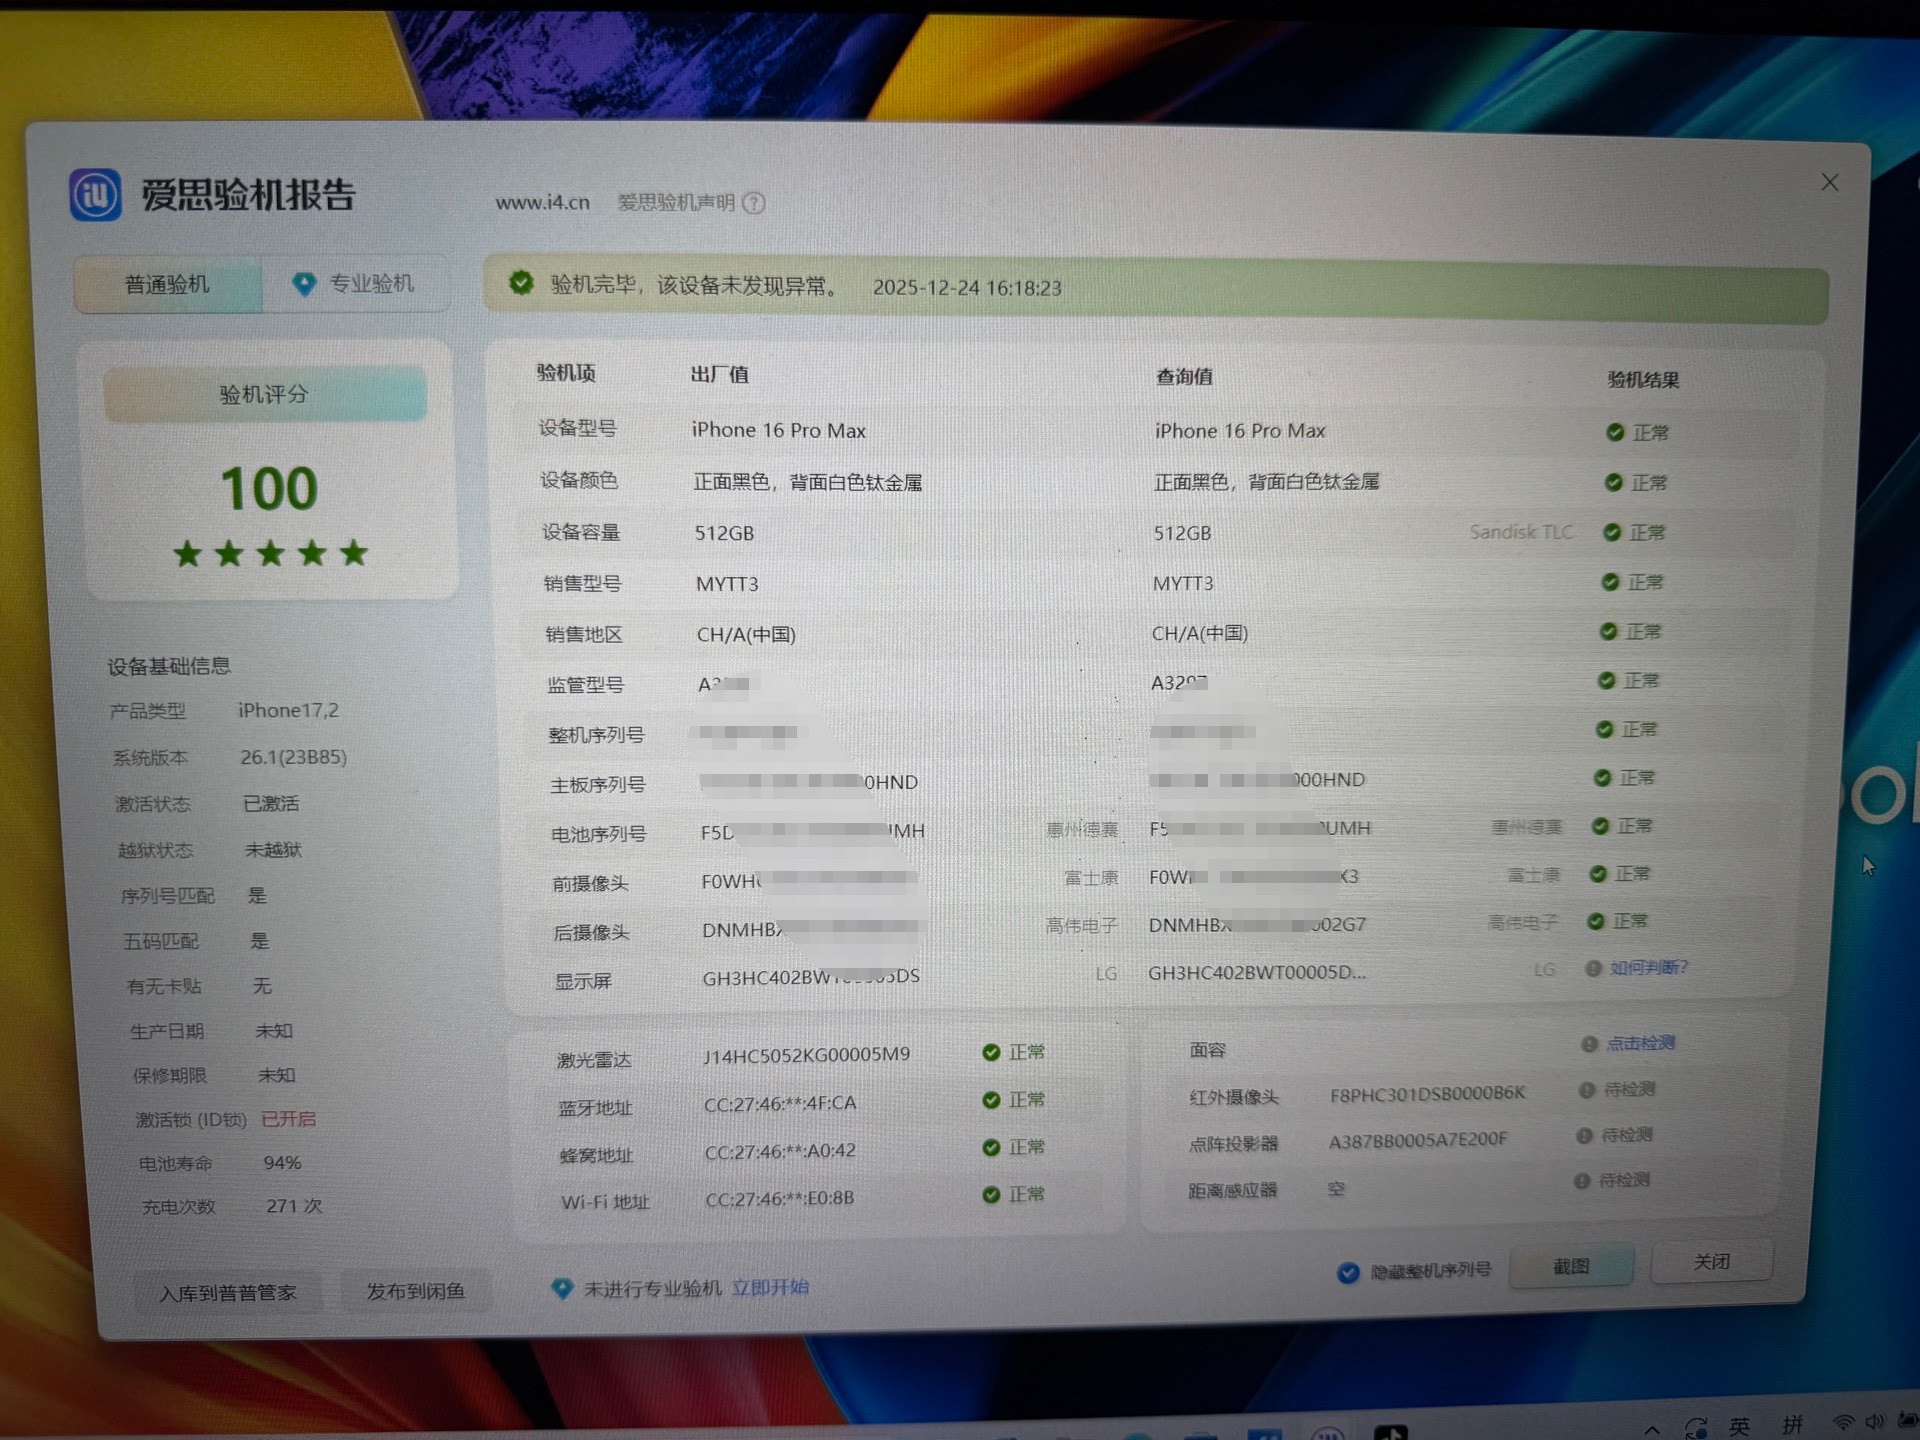
Task: Switch to the 普通验机 tab
Action: click(x=167, y=285)
